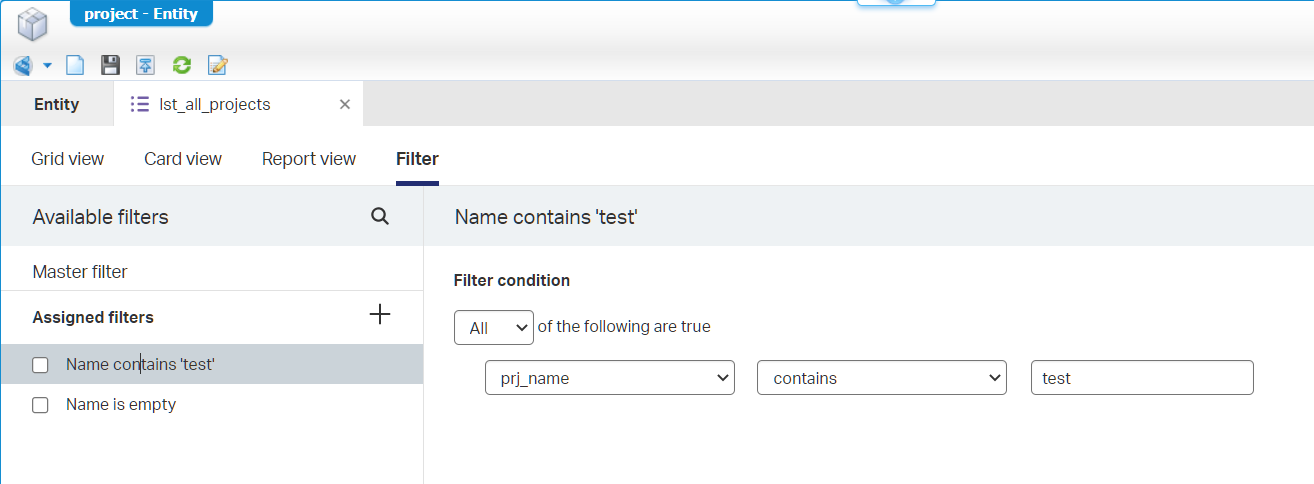This screenshot has width=1314, height=484.
Task: Add an assigned filter with plus icon
Action: point(380,315)
